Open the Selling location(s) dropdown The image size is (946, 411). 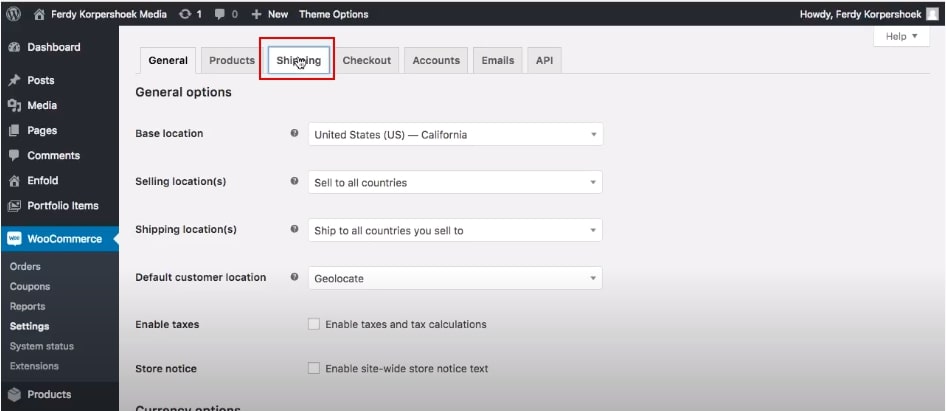click(x=456, y=182)
